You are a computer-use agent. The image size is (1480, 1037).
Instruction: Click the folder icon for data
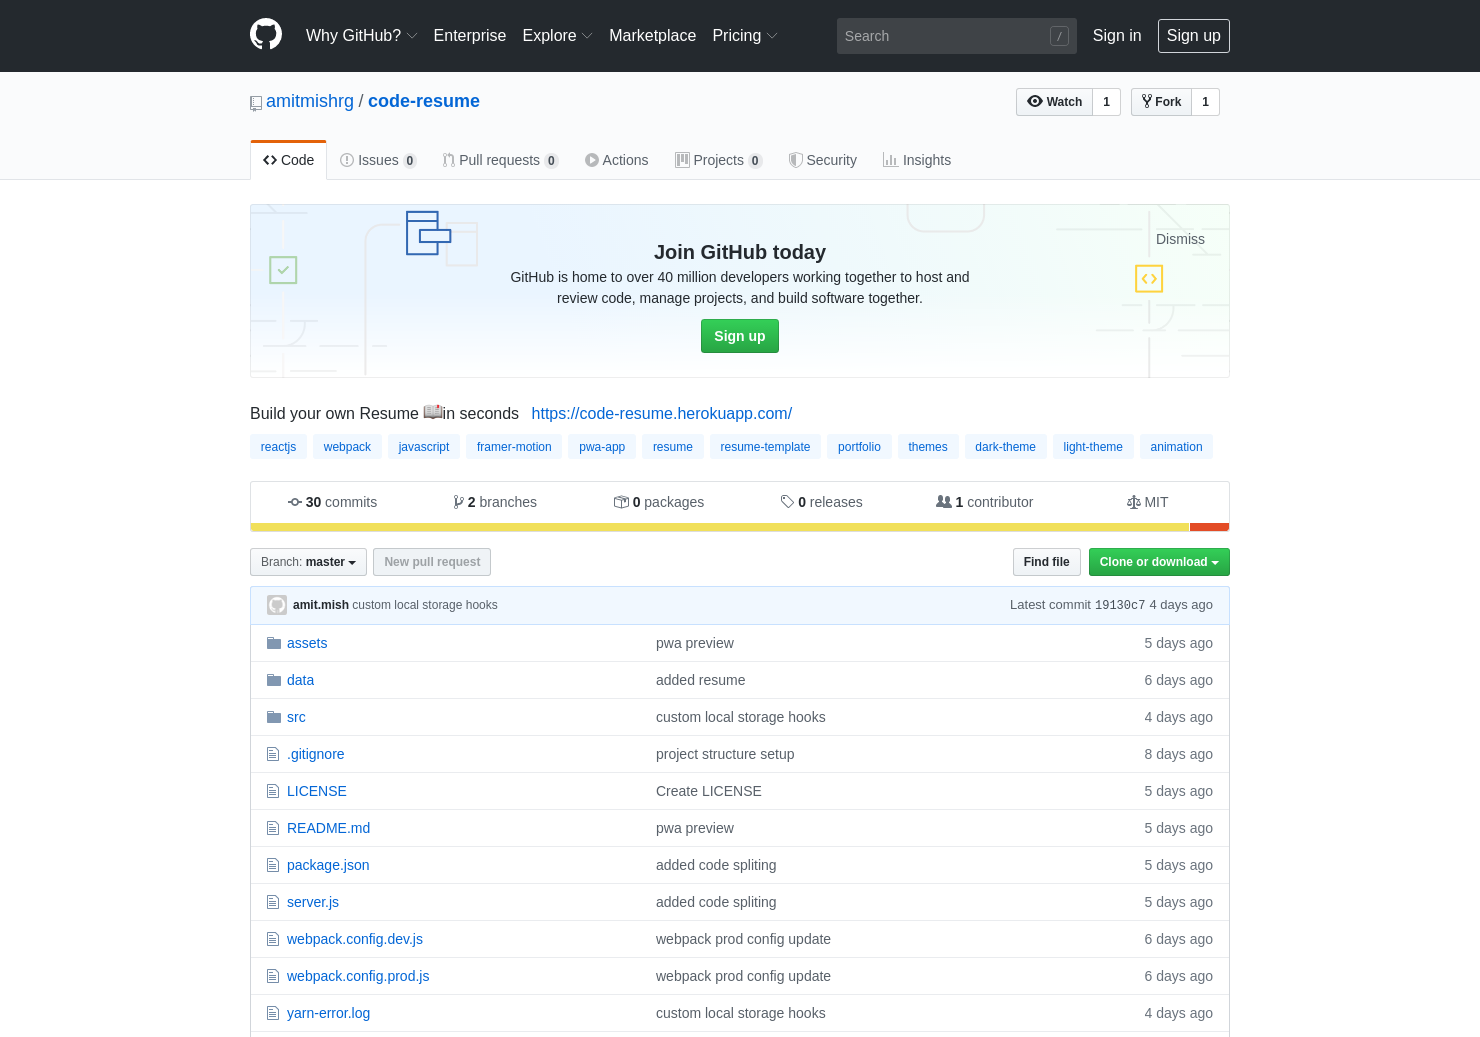274,680
